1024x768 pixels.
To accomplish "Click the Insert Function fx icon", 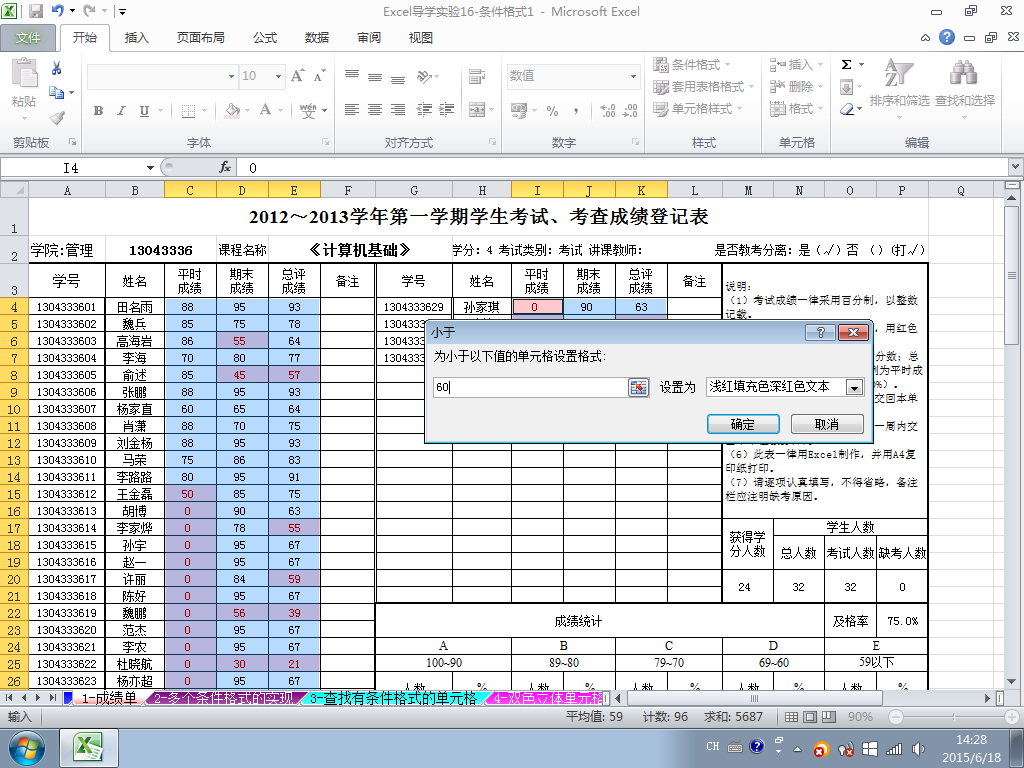I will 225,168.
